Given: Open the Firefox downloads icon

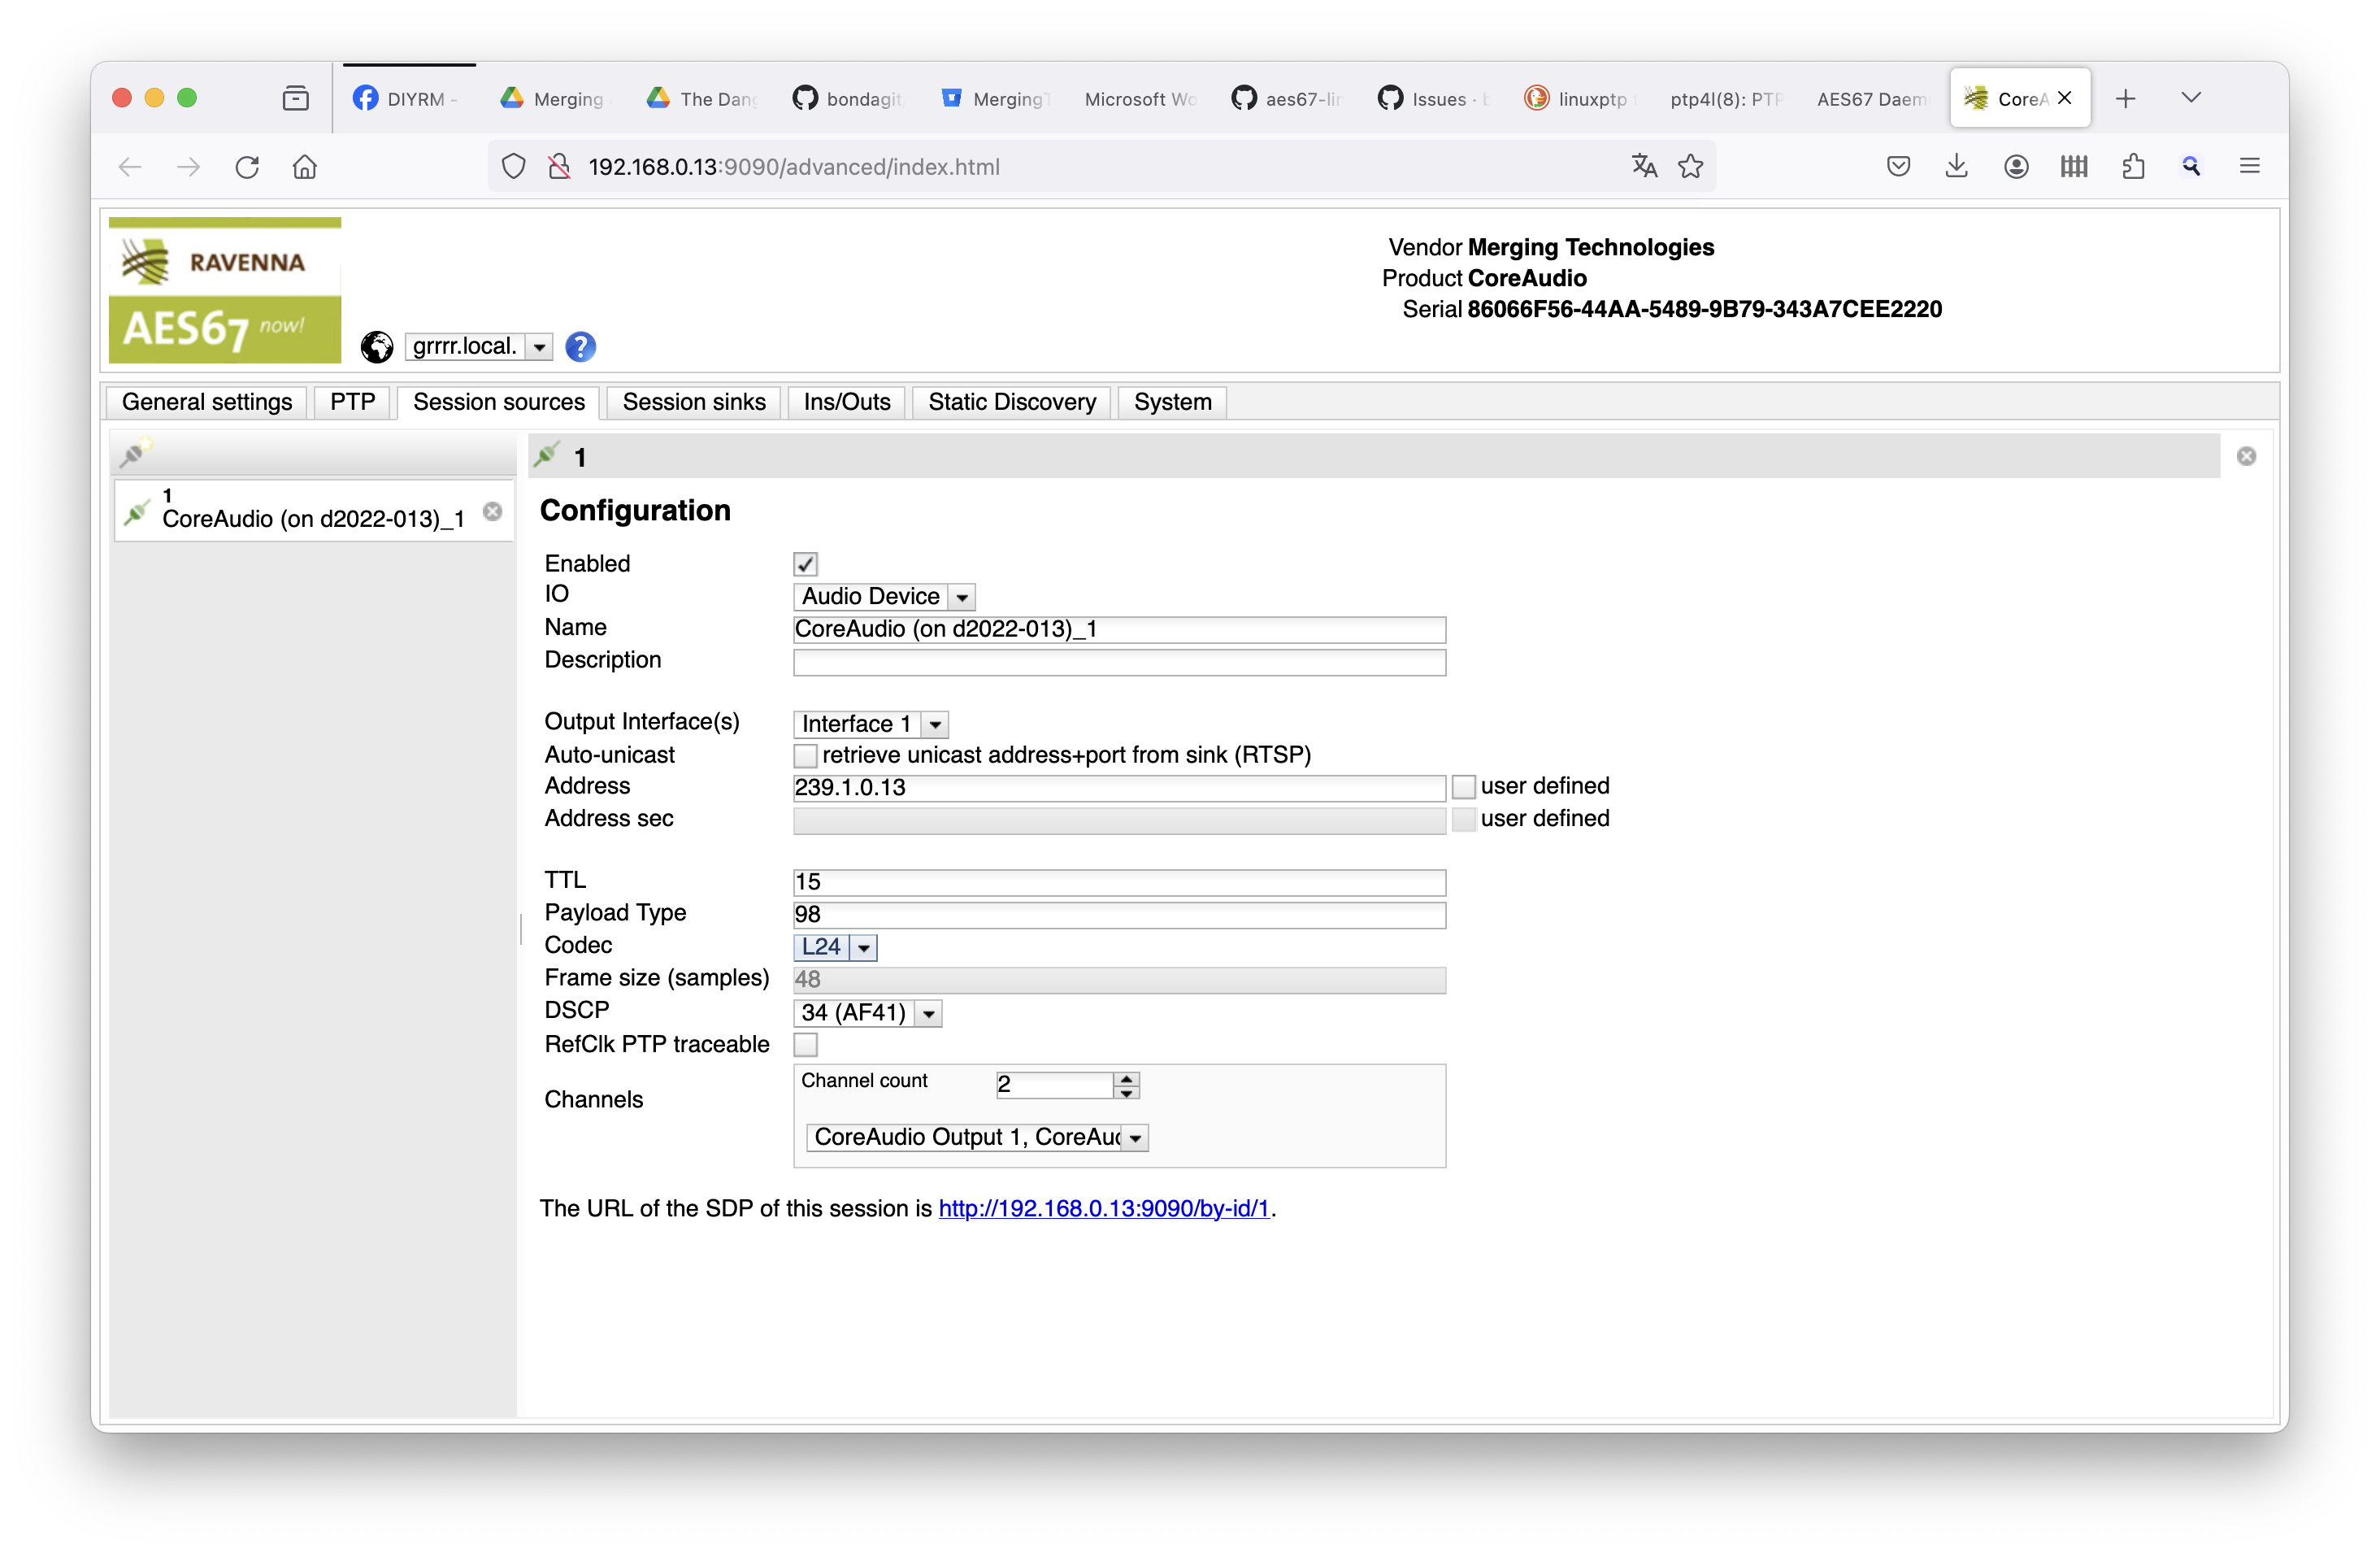Looking at the screenshot, I should pos(1957,166).
